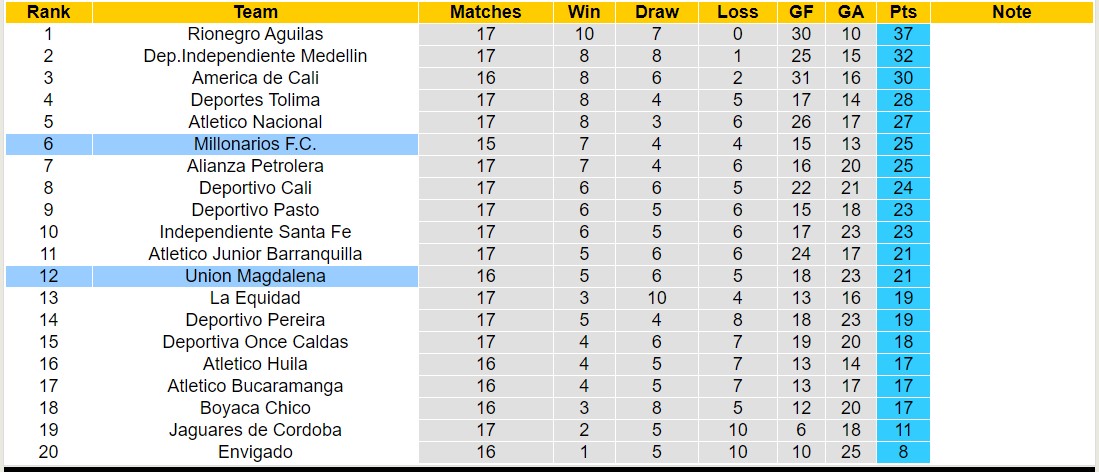Click Jaguares de Cordoba team name
The height and width of the screenshot is (472, 1099).
(x=255, y=430)
